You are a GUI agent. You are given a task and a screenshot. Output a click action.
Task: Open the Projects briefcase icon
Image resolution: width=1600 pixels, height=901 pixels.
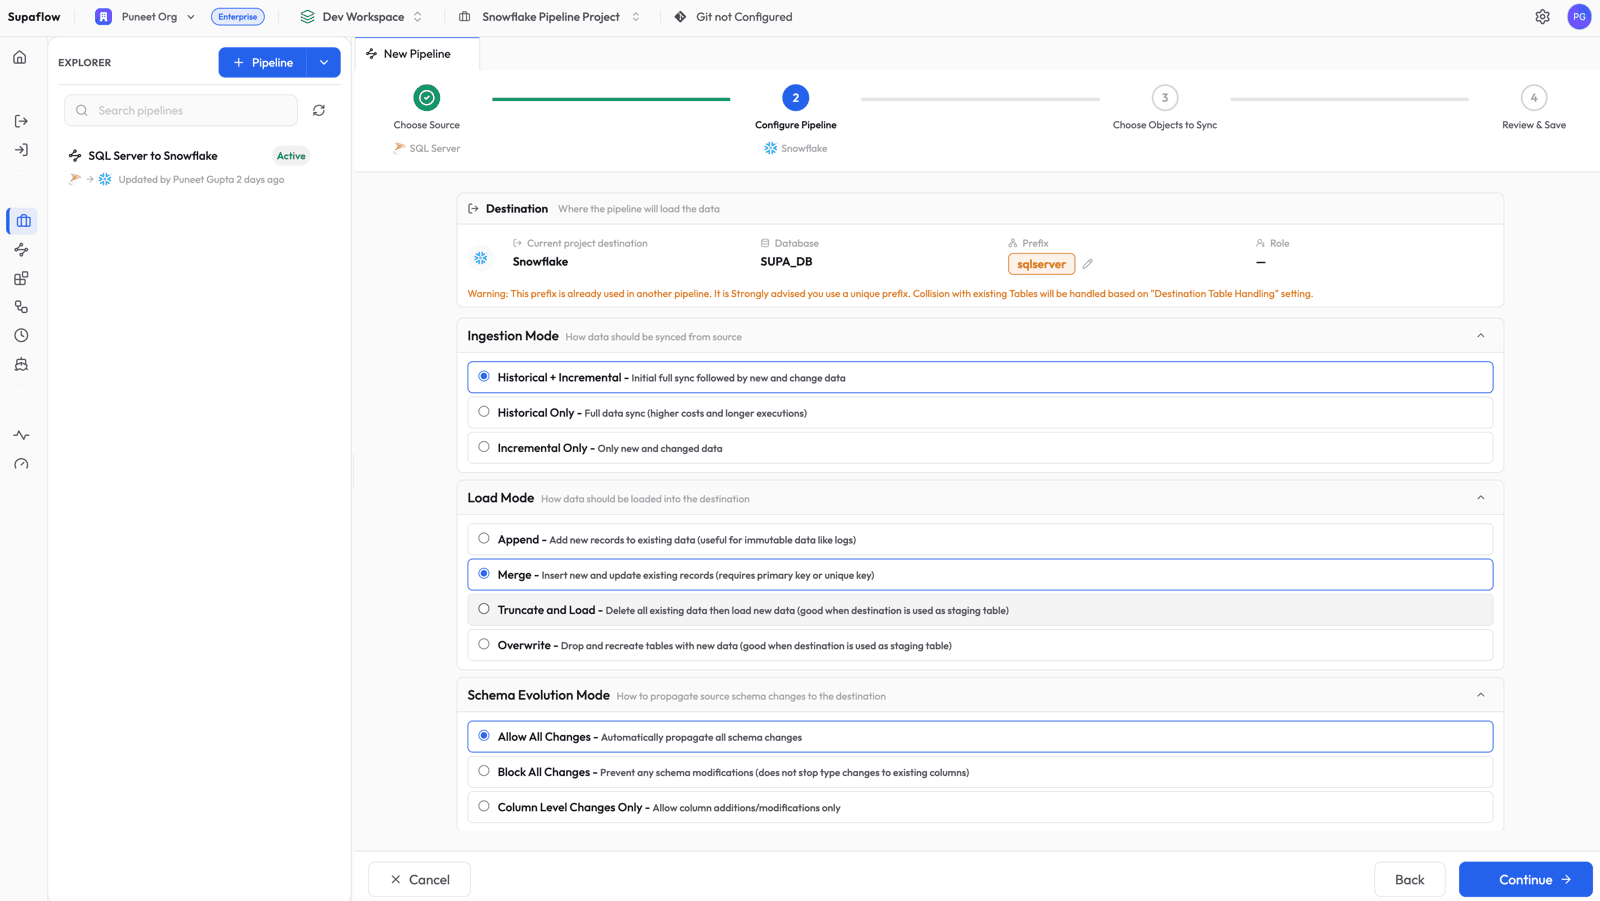pos(20,221)
